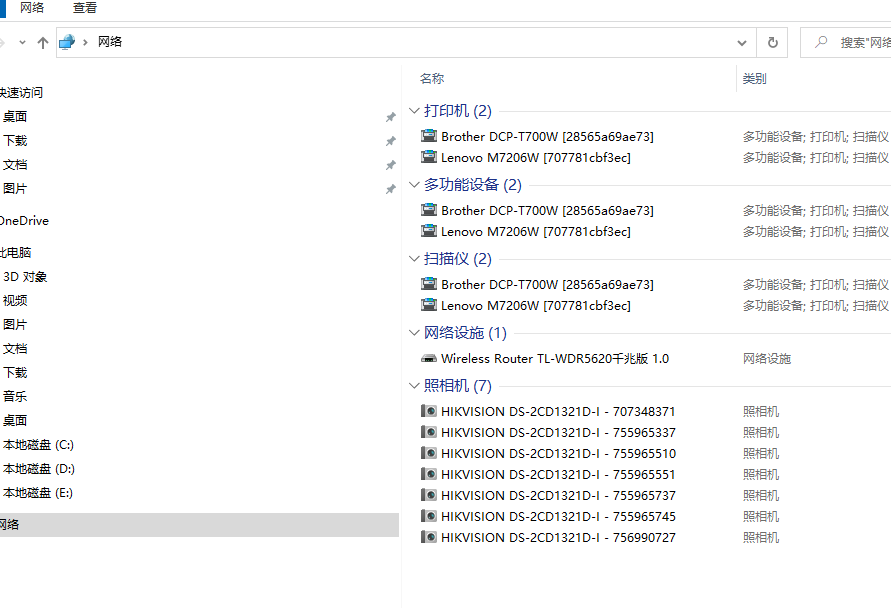
Task: Open 图片 under quick access
Action: 15,189
